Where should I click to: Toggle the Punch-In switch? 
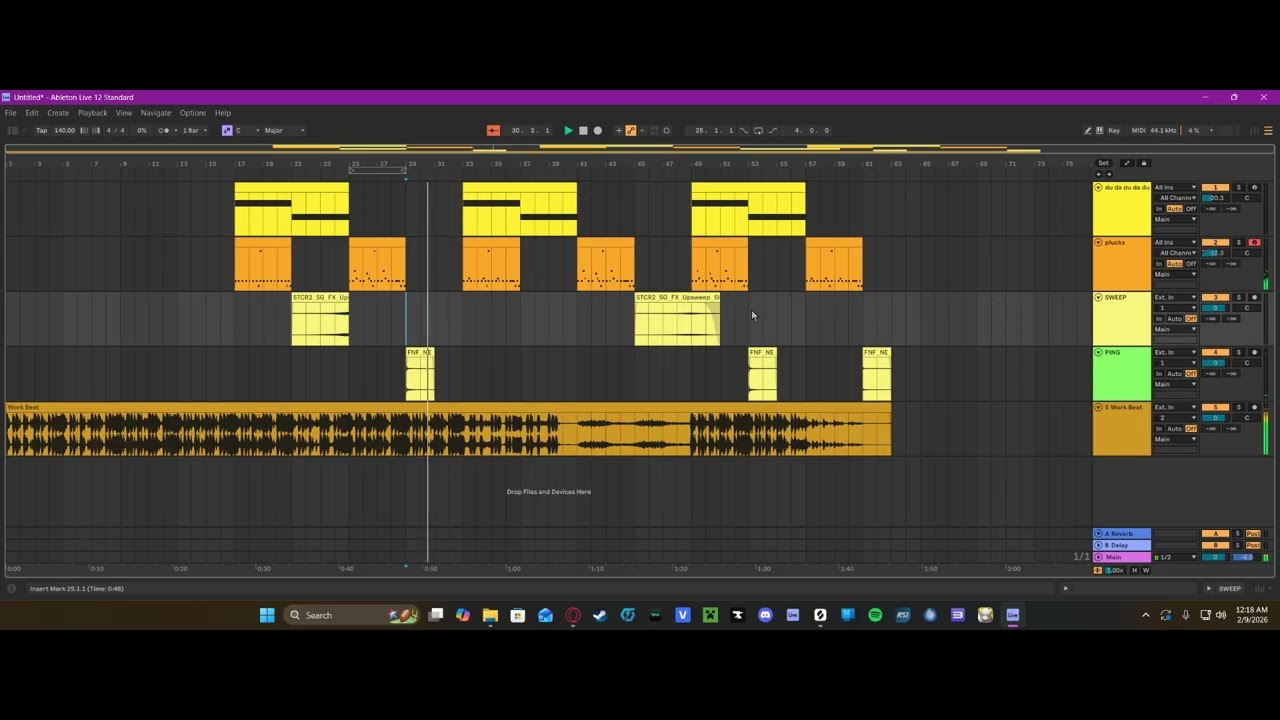click(743, 130)
